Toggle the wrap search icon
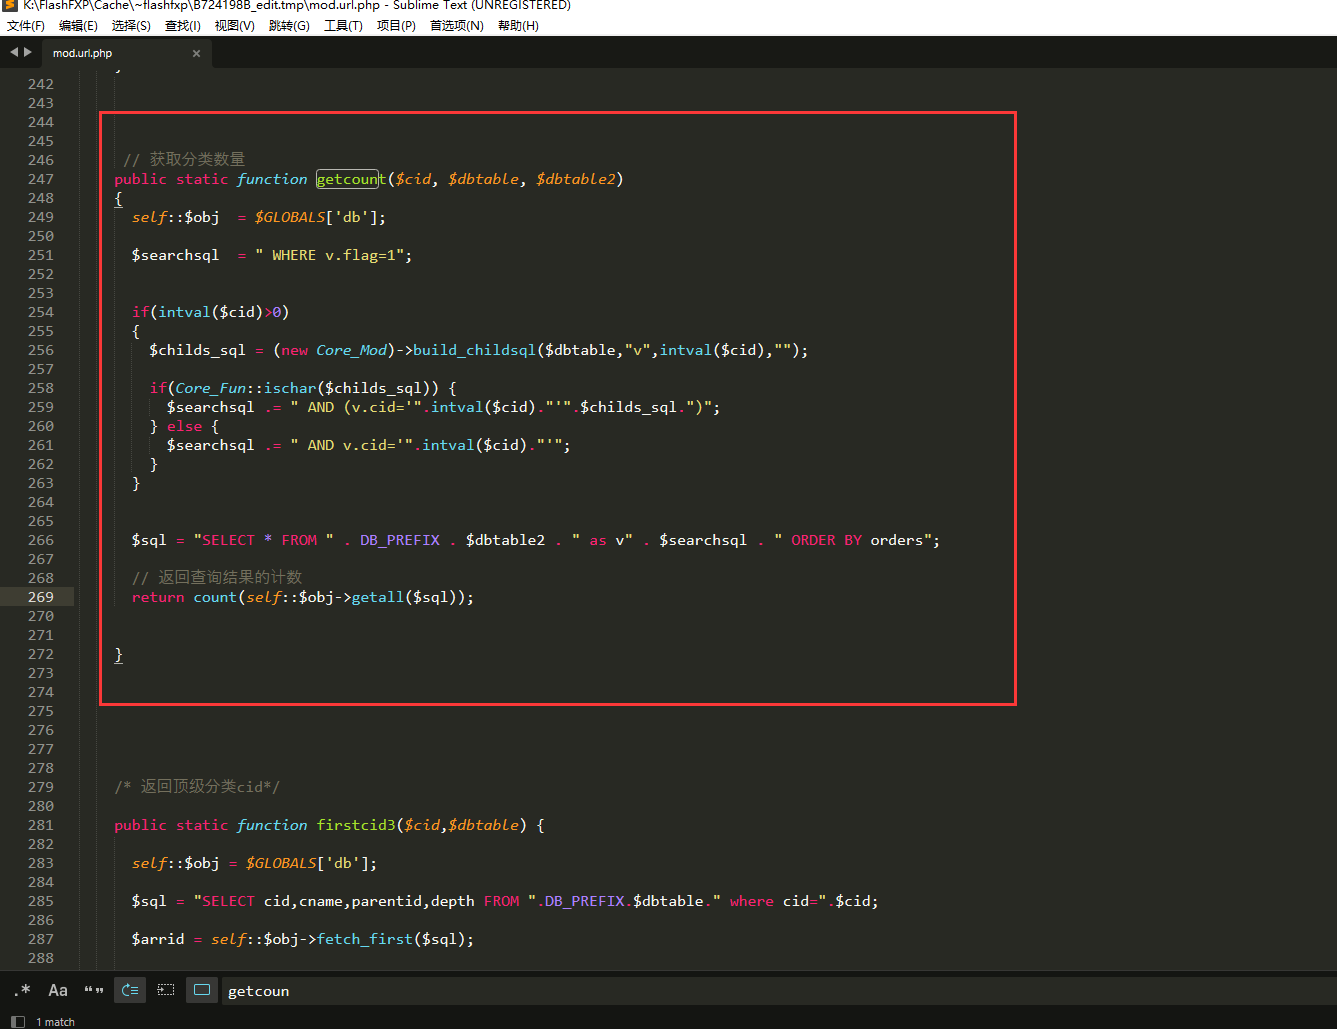 [x=130, y=990]
